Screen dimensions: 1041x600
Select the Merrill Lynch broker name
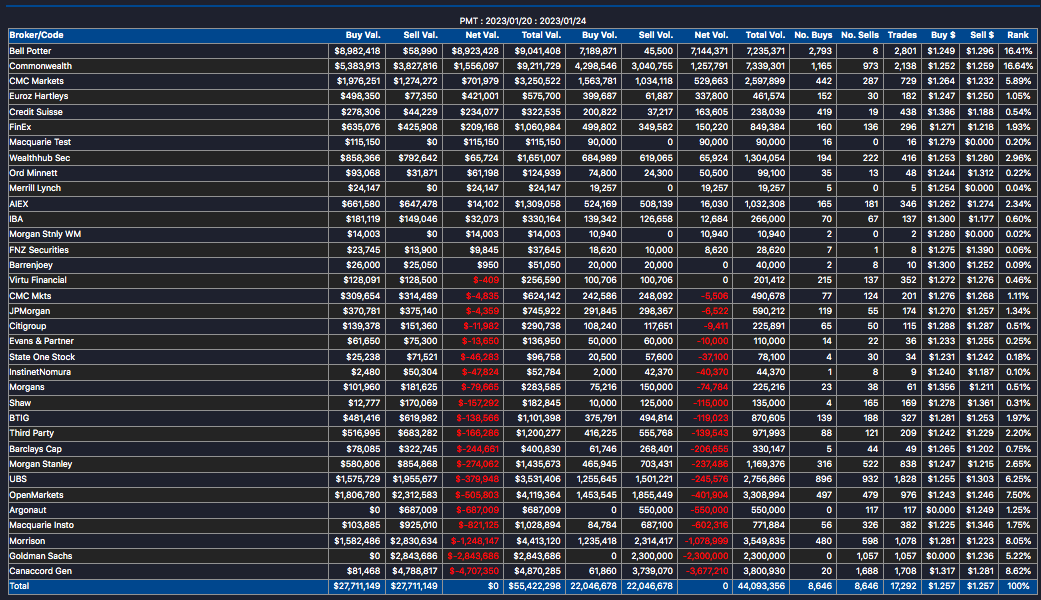(35, 188)
